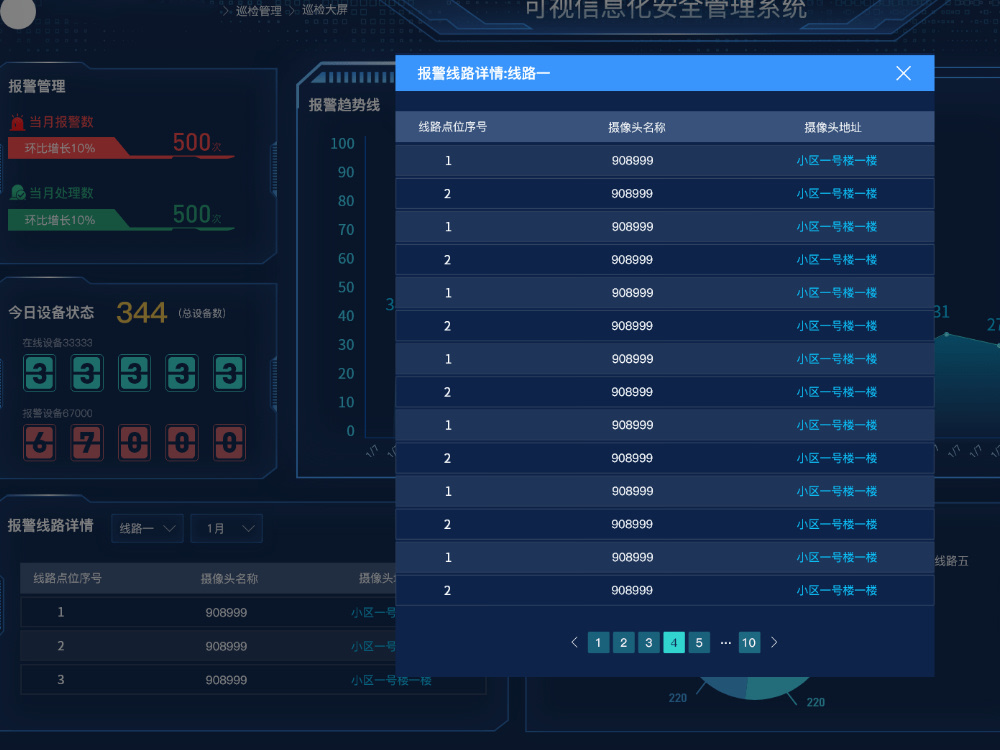
Task: Open first row 小区一号楼一楼 address link
Action: click(x=837, y=161)
